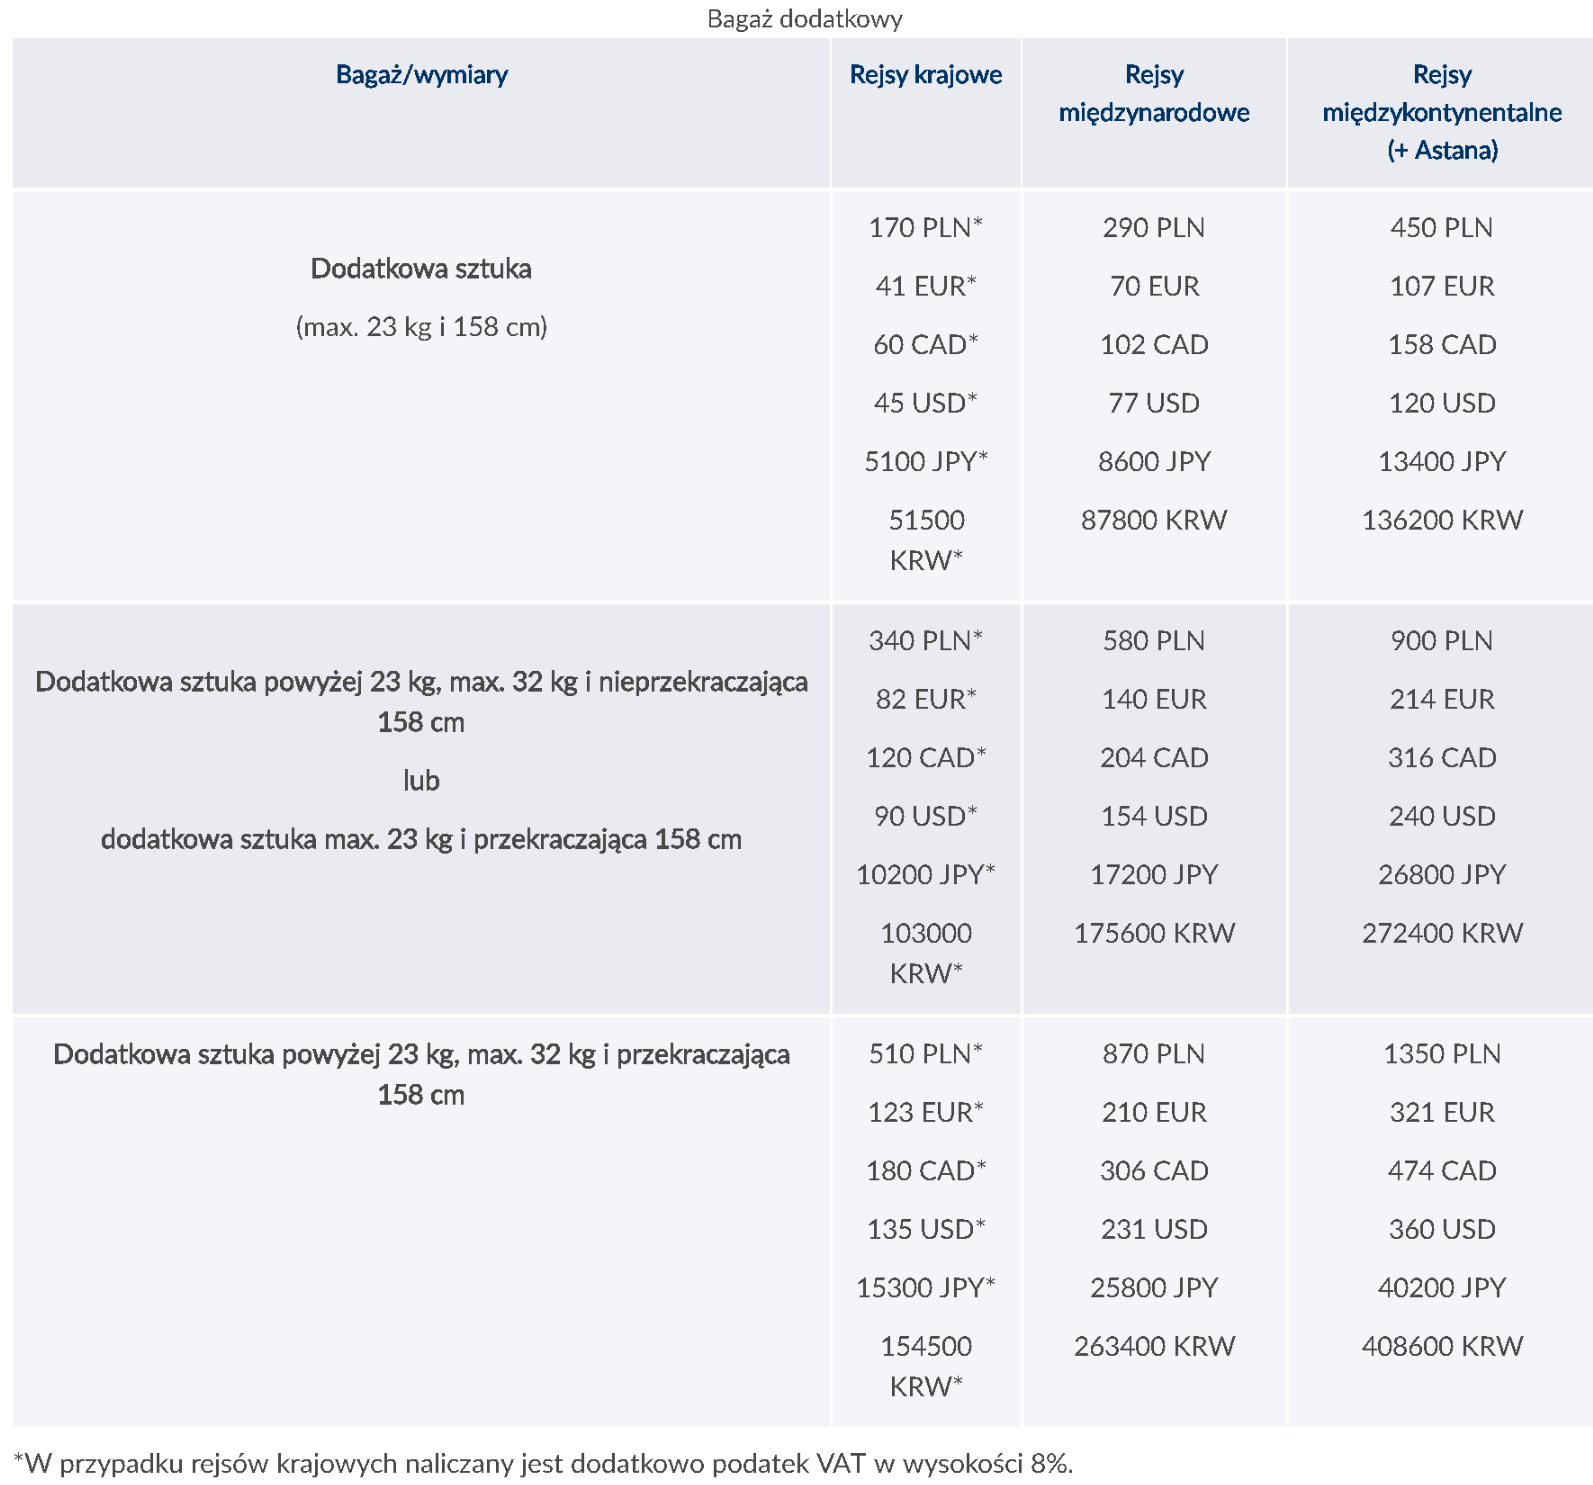Select the "290 PLN" international price
This screenshot has width=1593, height=1485.
[1153, 228]
